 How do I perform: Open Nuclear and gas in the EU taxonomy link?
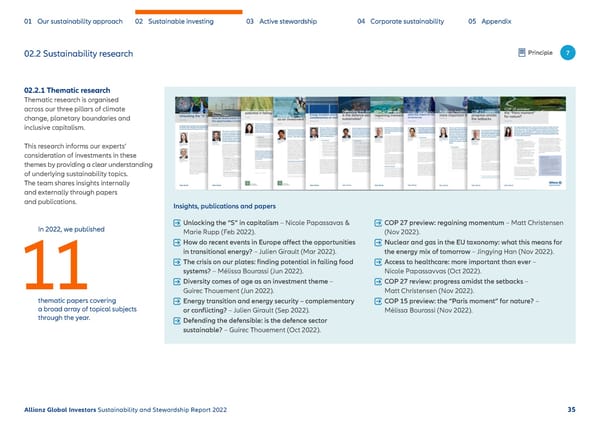pyautogui.click(x=473, y=247)
